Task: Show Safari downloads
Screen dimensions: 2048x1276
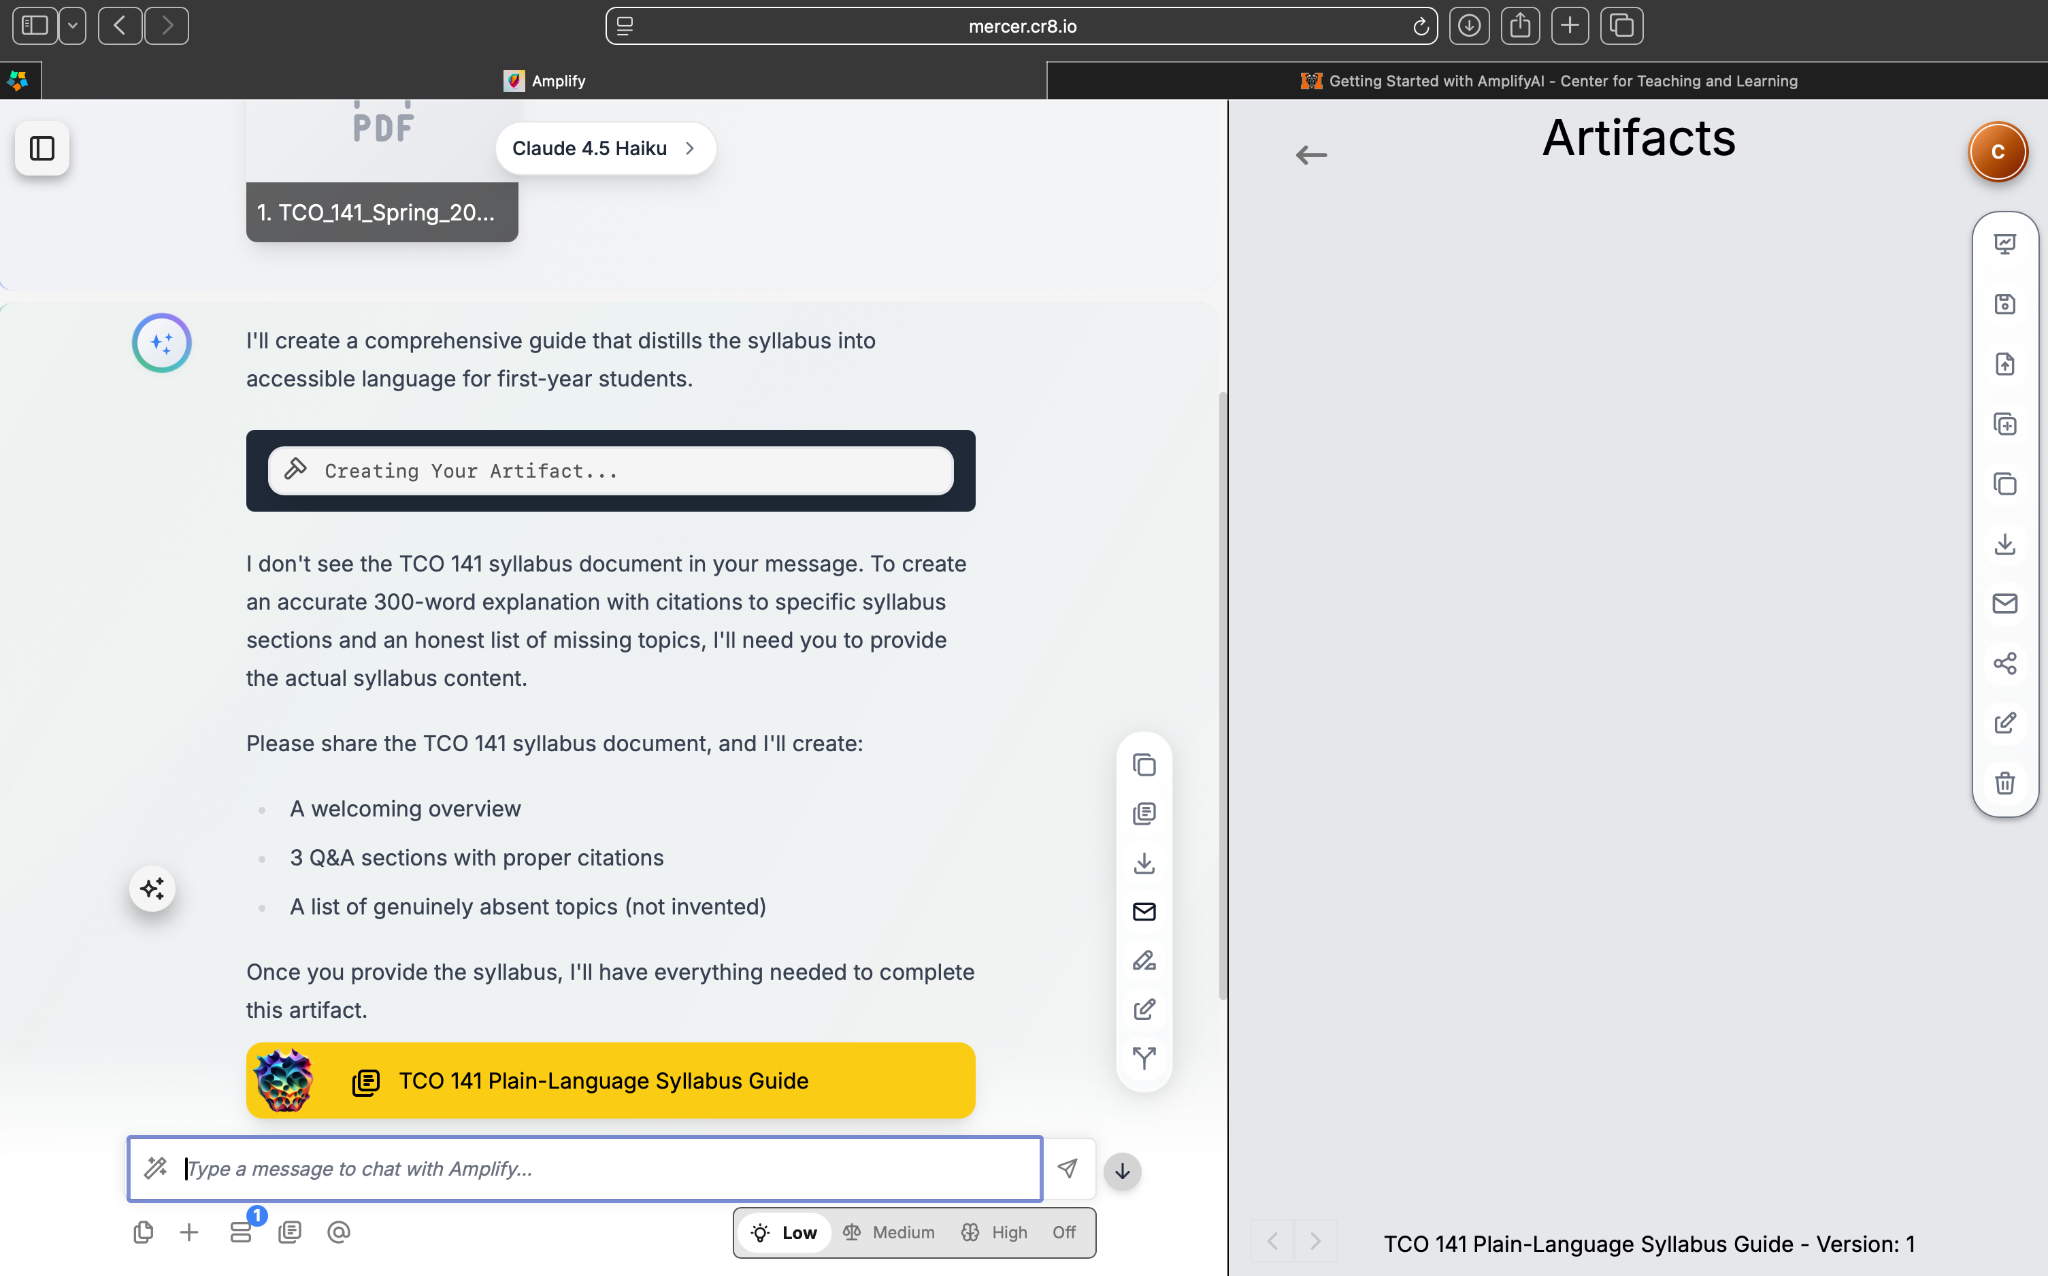Action: point(1469,26)
